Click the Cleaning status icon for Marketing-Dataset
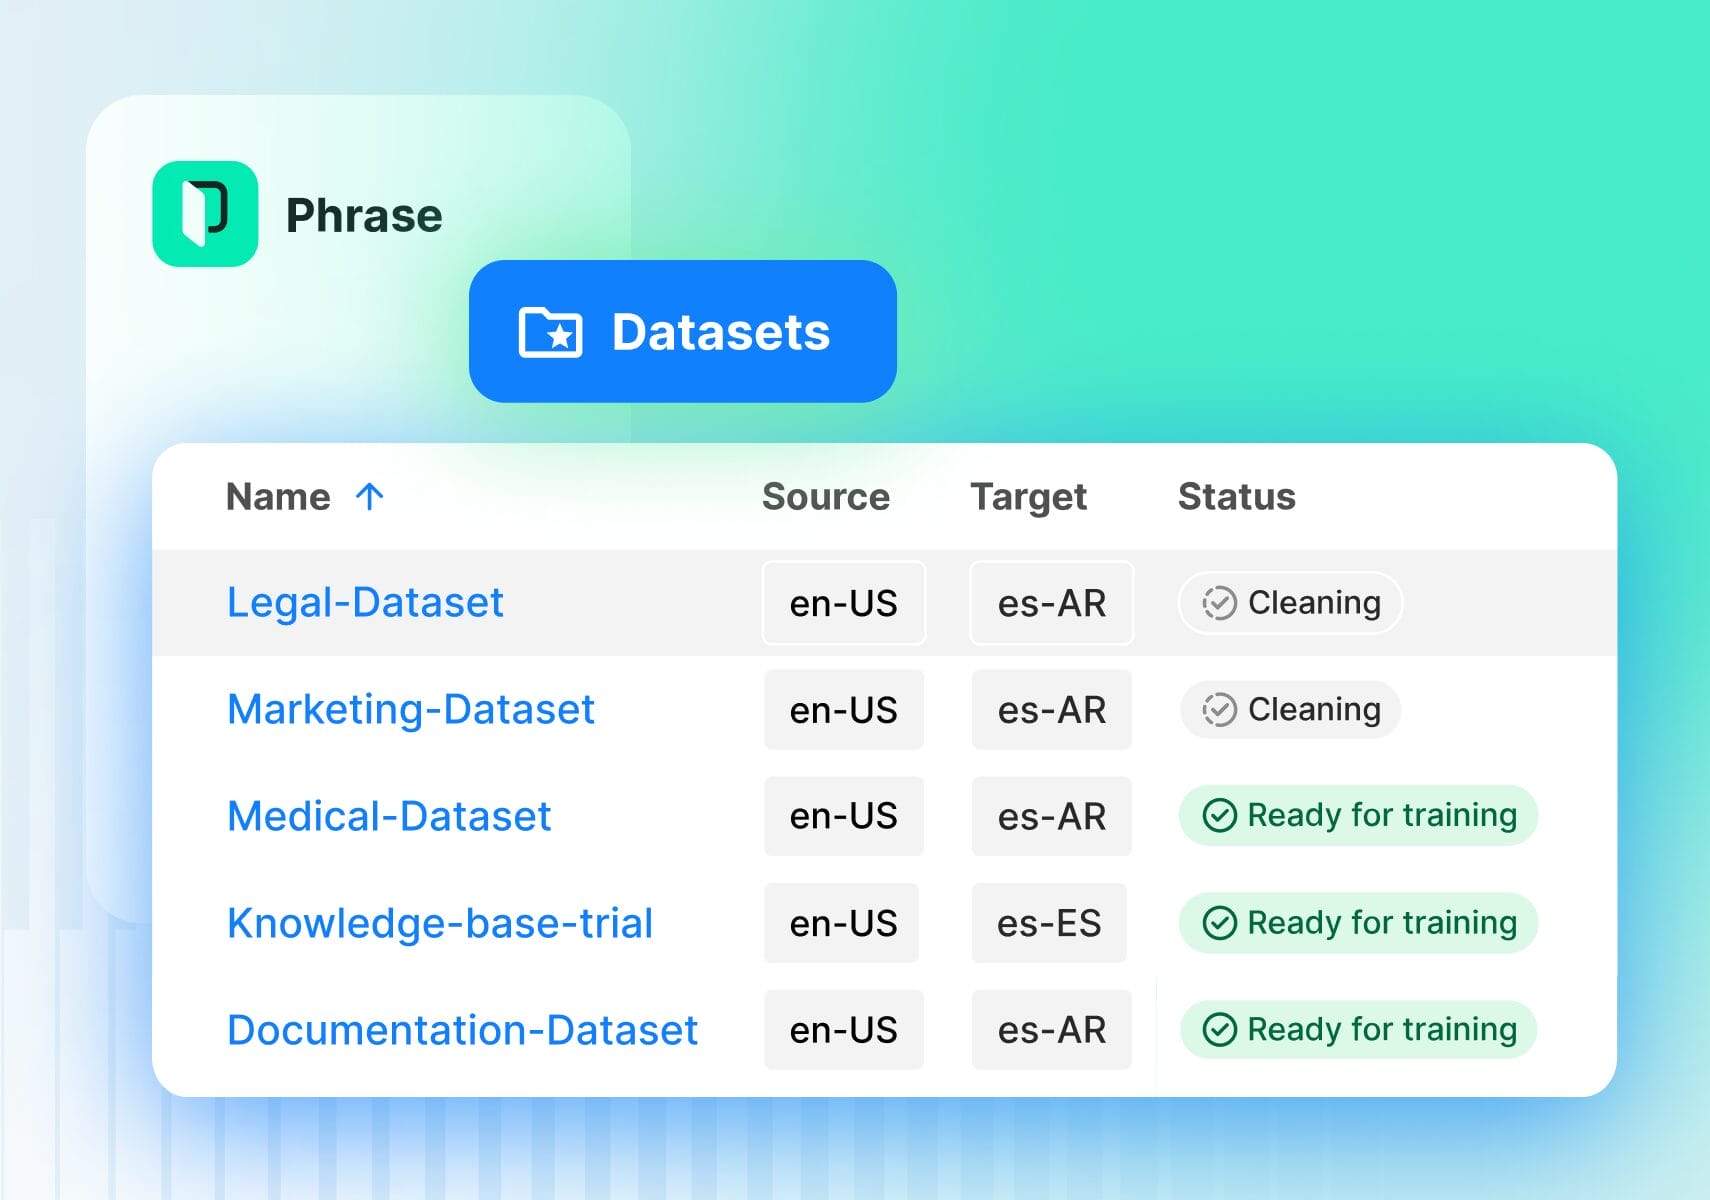 pos(1218,709)
